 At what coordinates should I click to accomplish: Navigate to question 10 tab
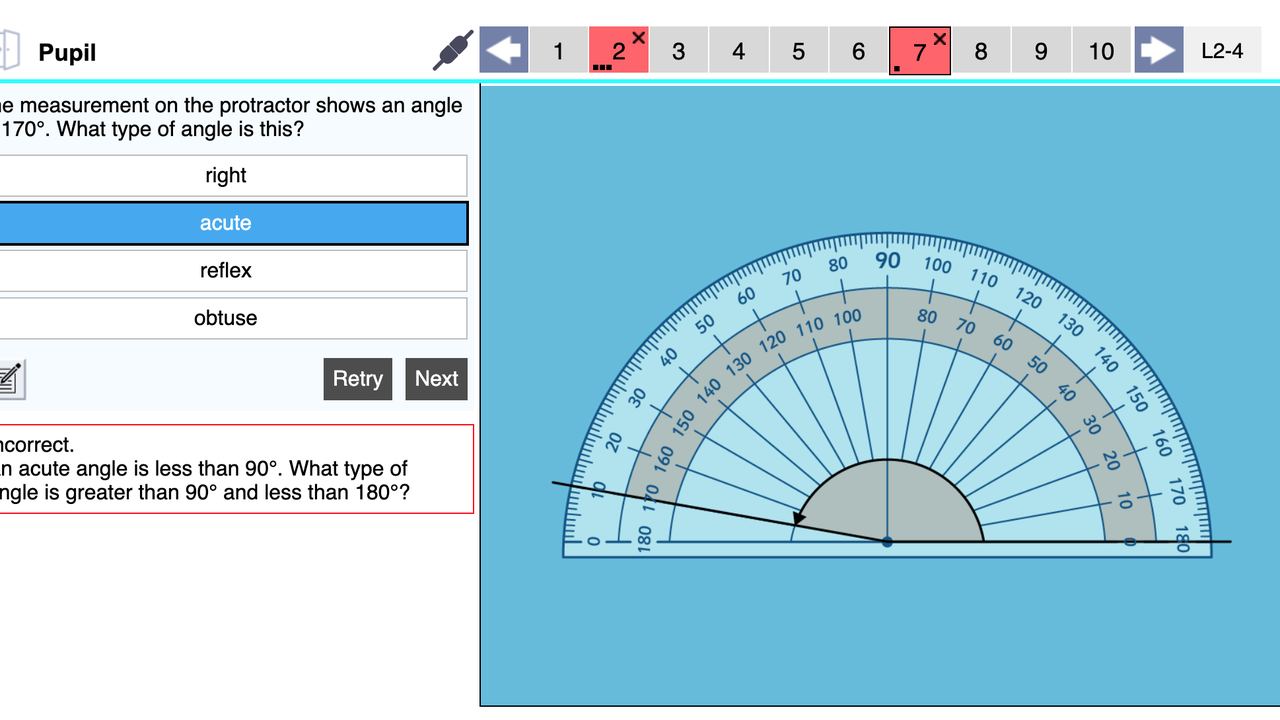[1101, 51]
